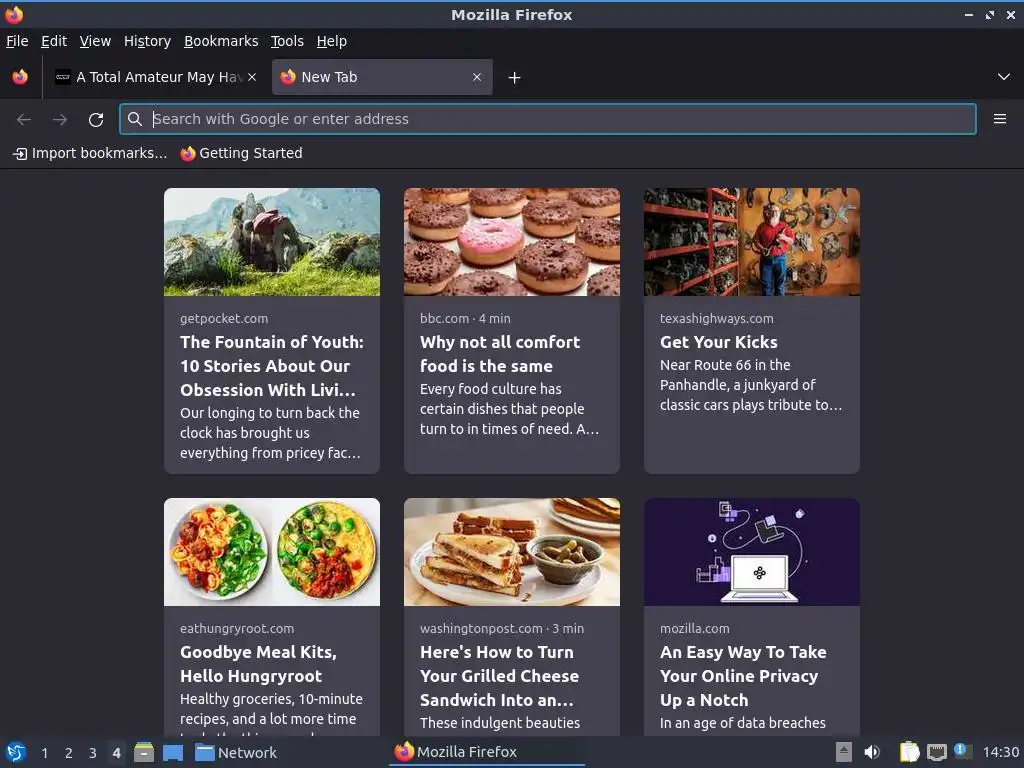Open the List all tabs dropdown
The width and height of the screenshot is (1024, 768).
coord(1004,77)
